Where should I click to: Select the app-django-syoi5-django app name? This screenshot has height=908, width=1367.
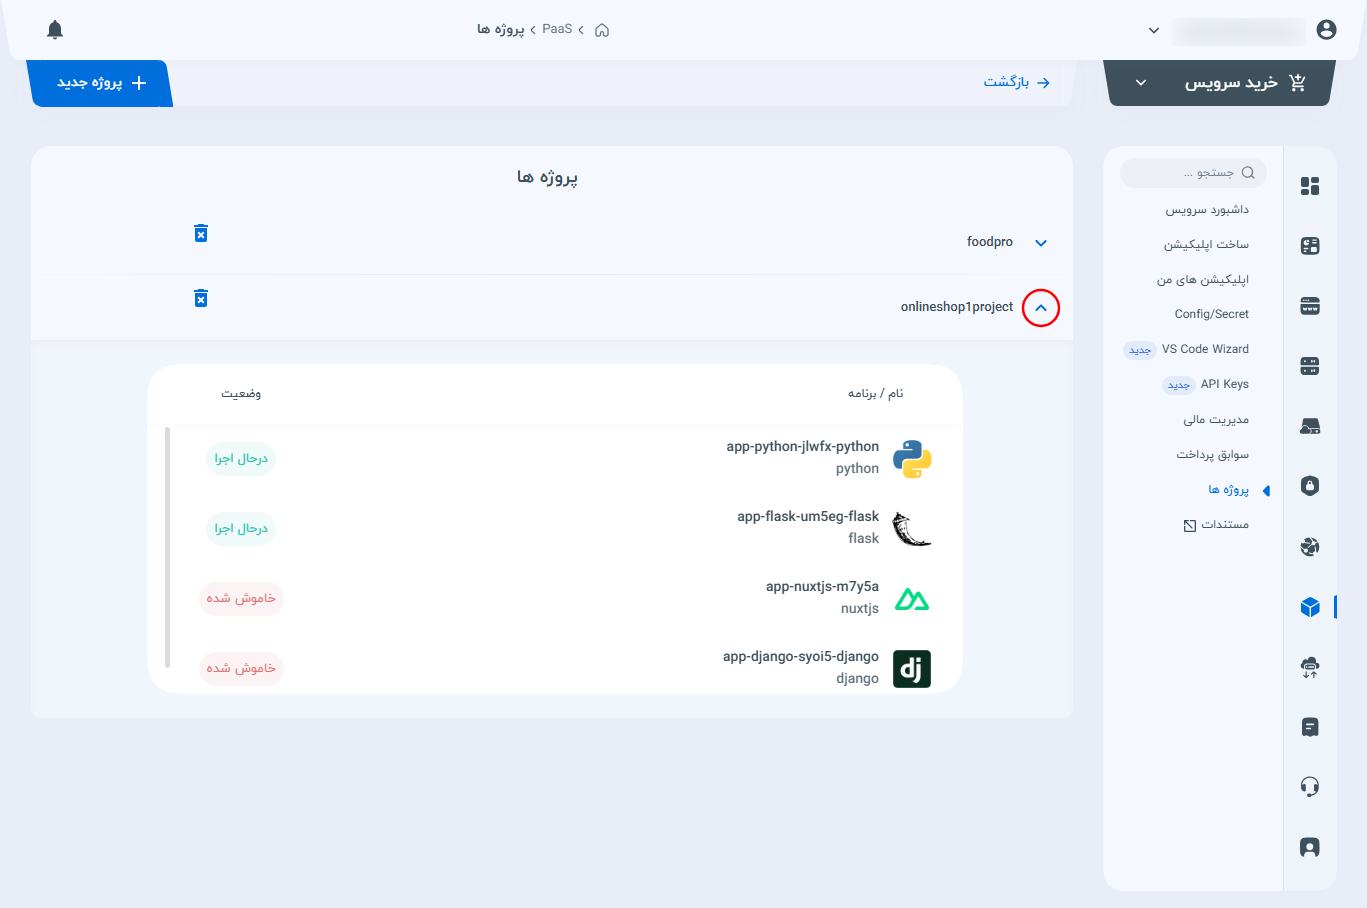point(801,657)
